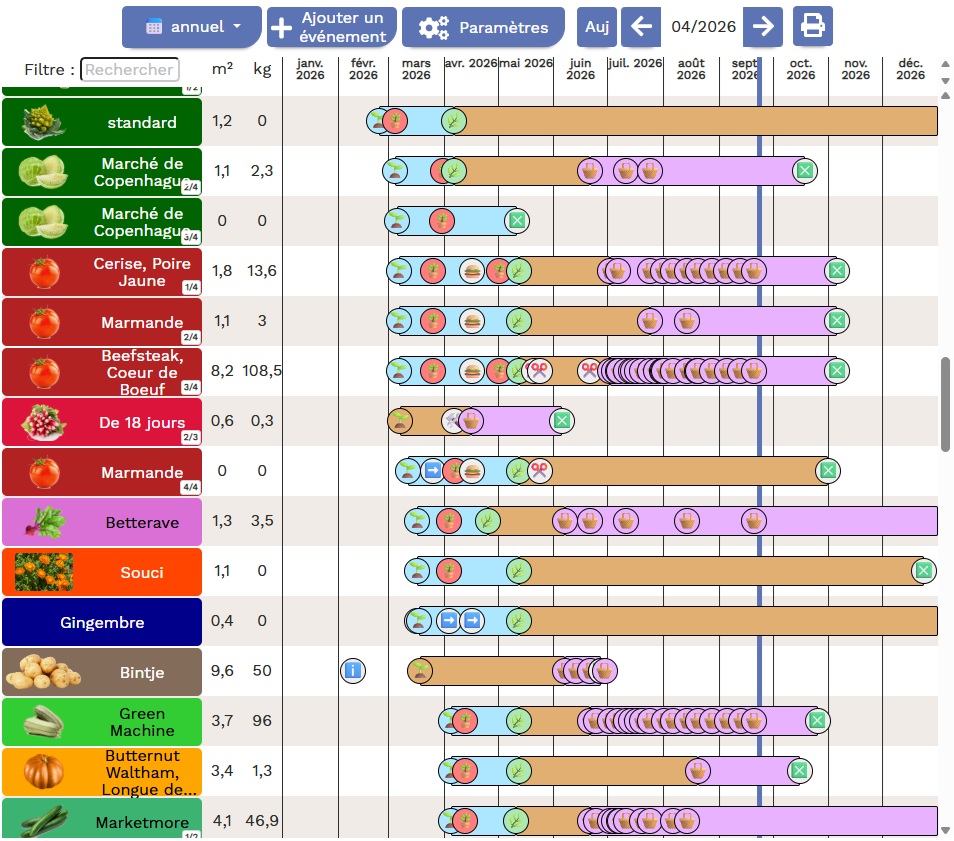Open Paramètres settings
The width and height of the screenshot is (954, 841).
pyautogui.click(x=483, y=27)
